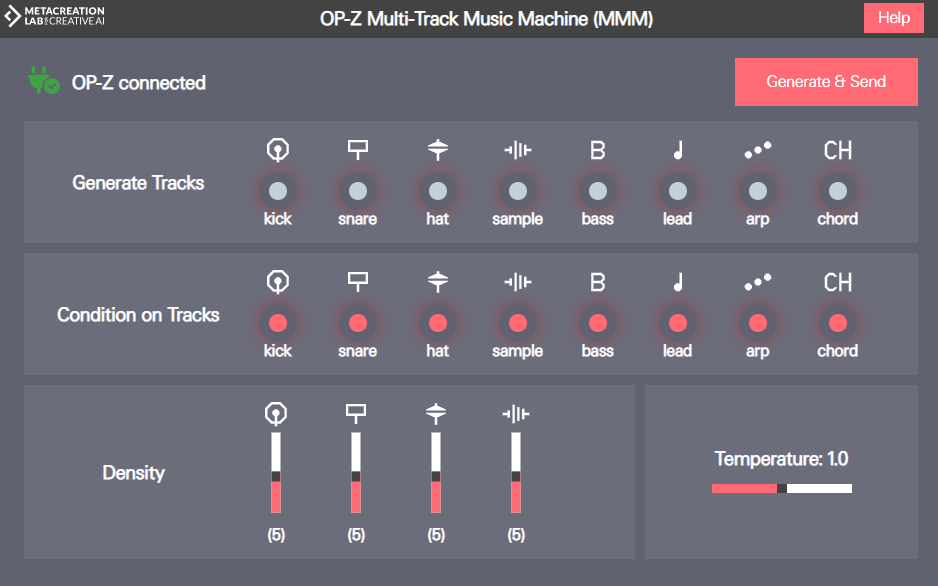Click the sample waveform icon in Generate Tracks
The height and width of the screenshot is (586, 938).
coord(517,149)
